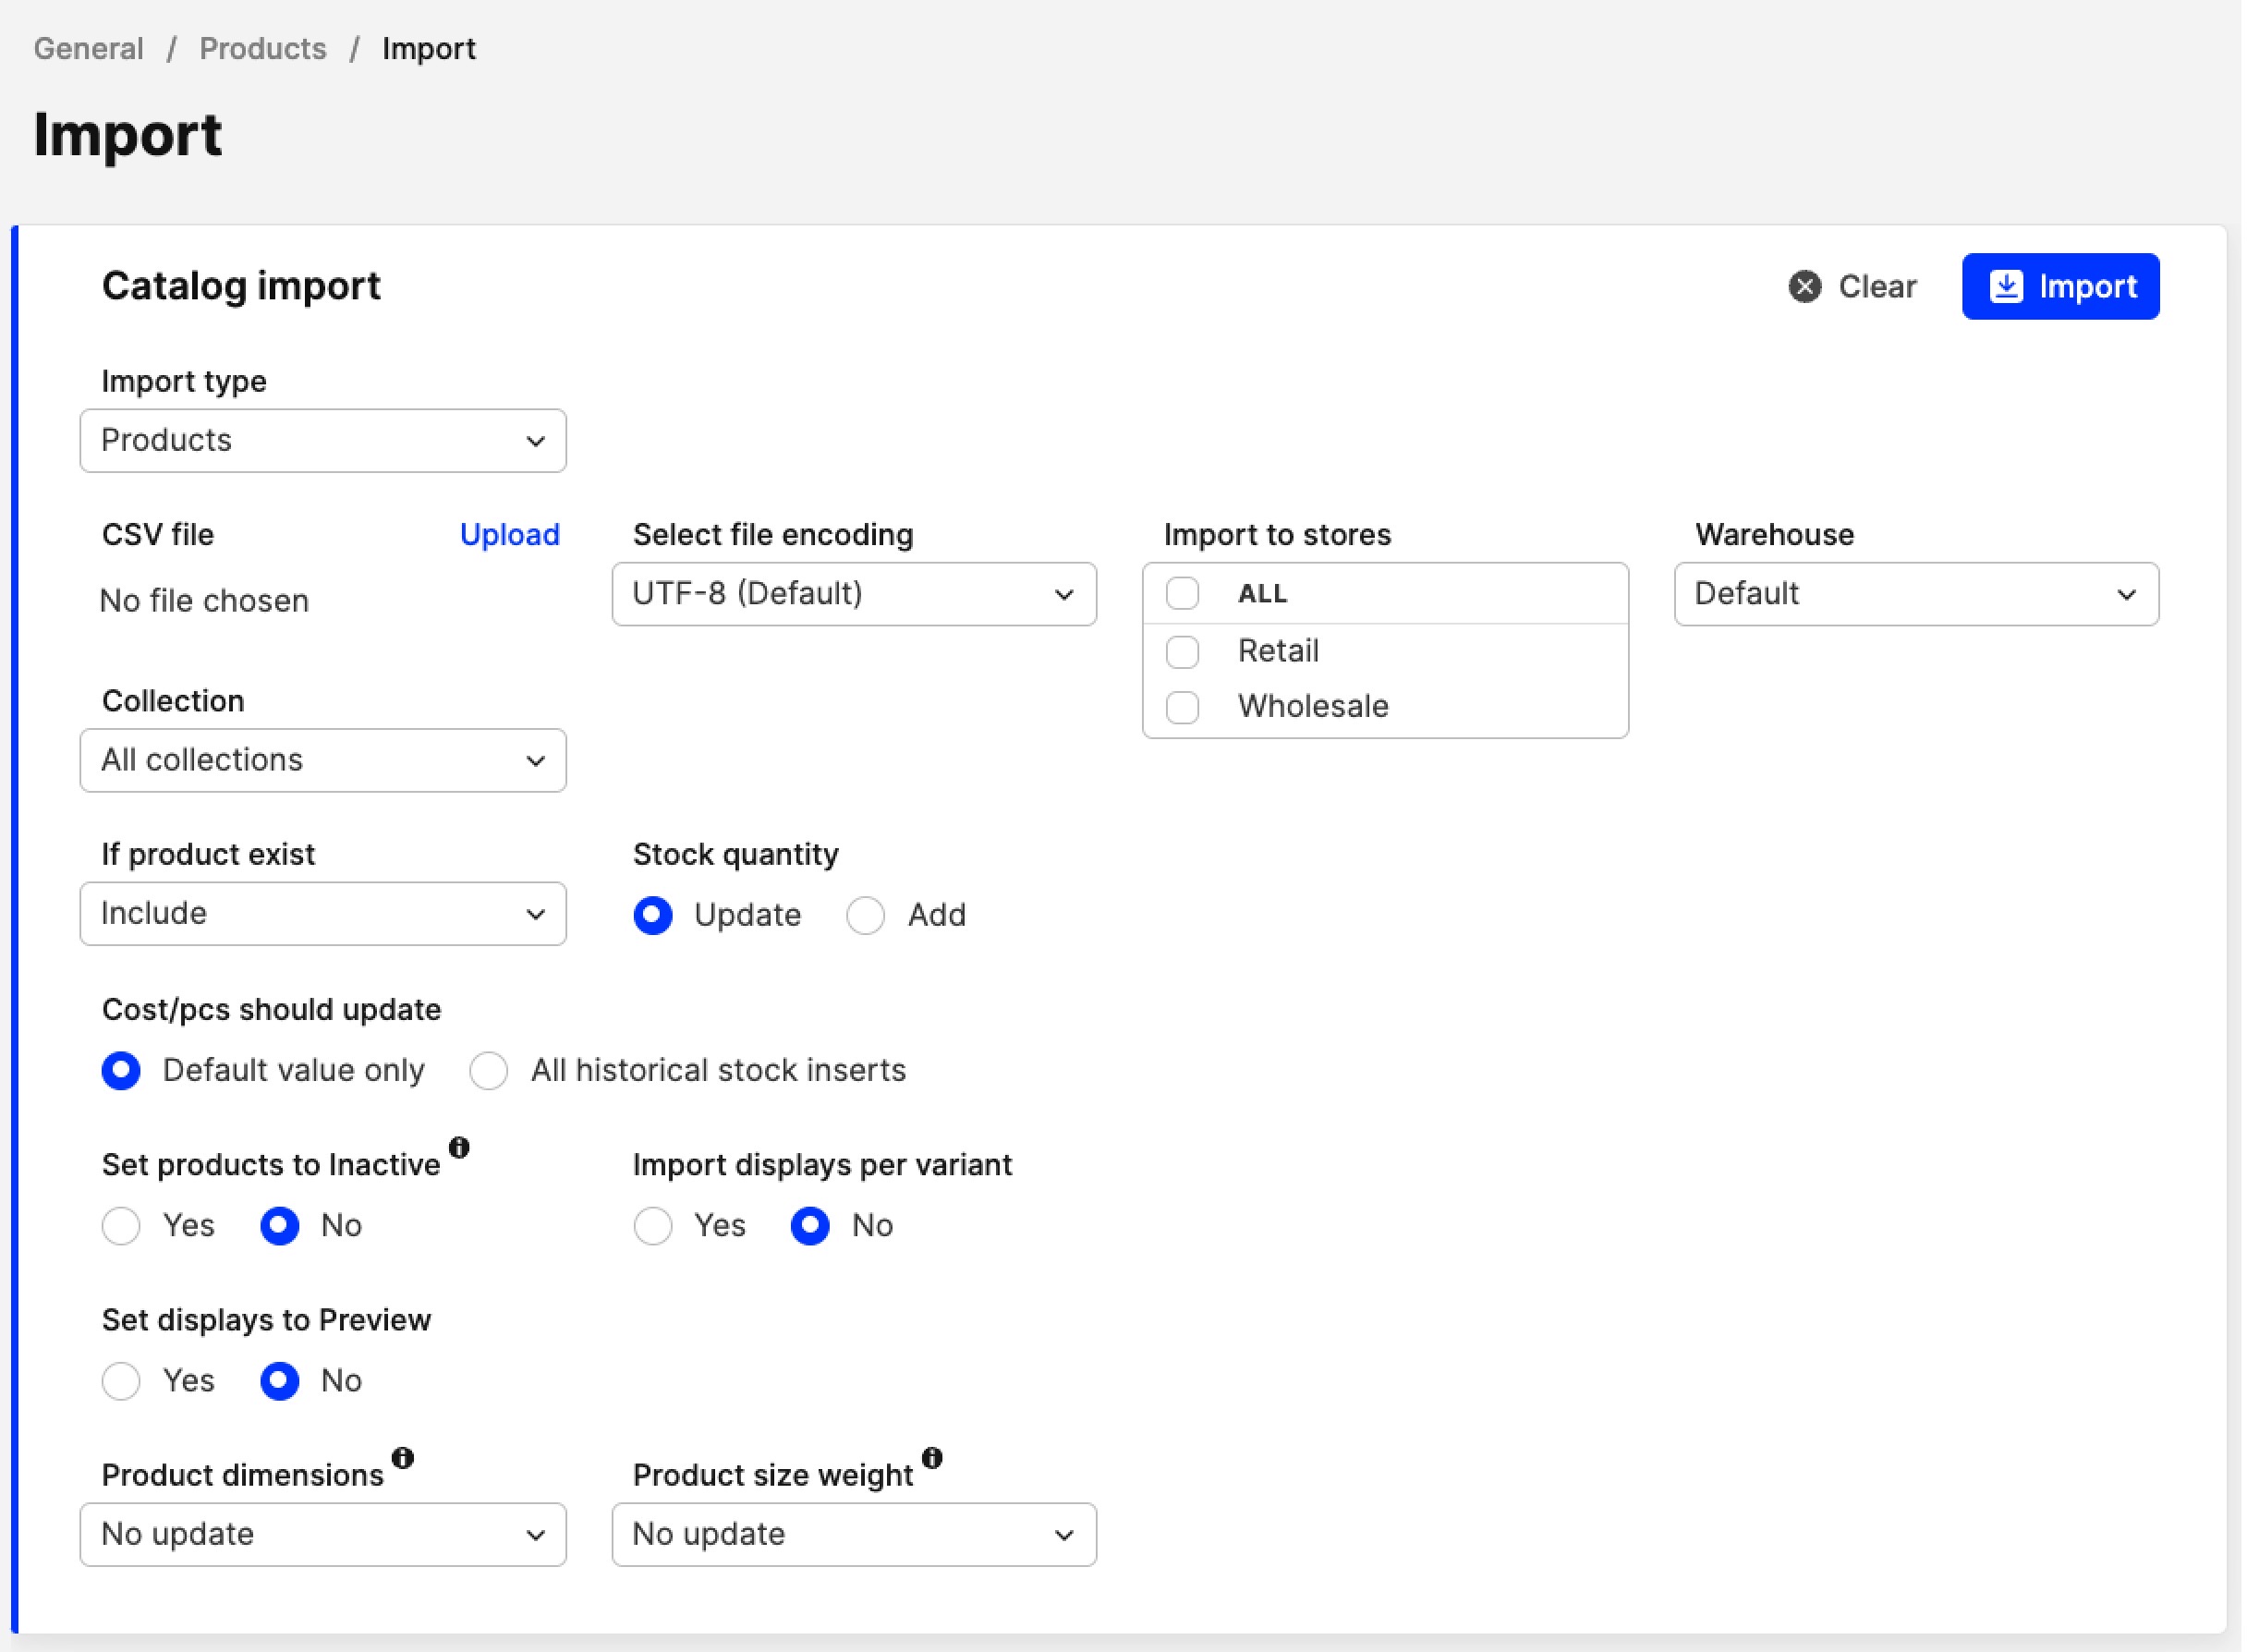The width and height of the screenshot is (2247, 1652).
Task: Select Default value only radio
Action: point(121,1072)
